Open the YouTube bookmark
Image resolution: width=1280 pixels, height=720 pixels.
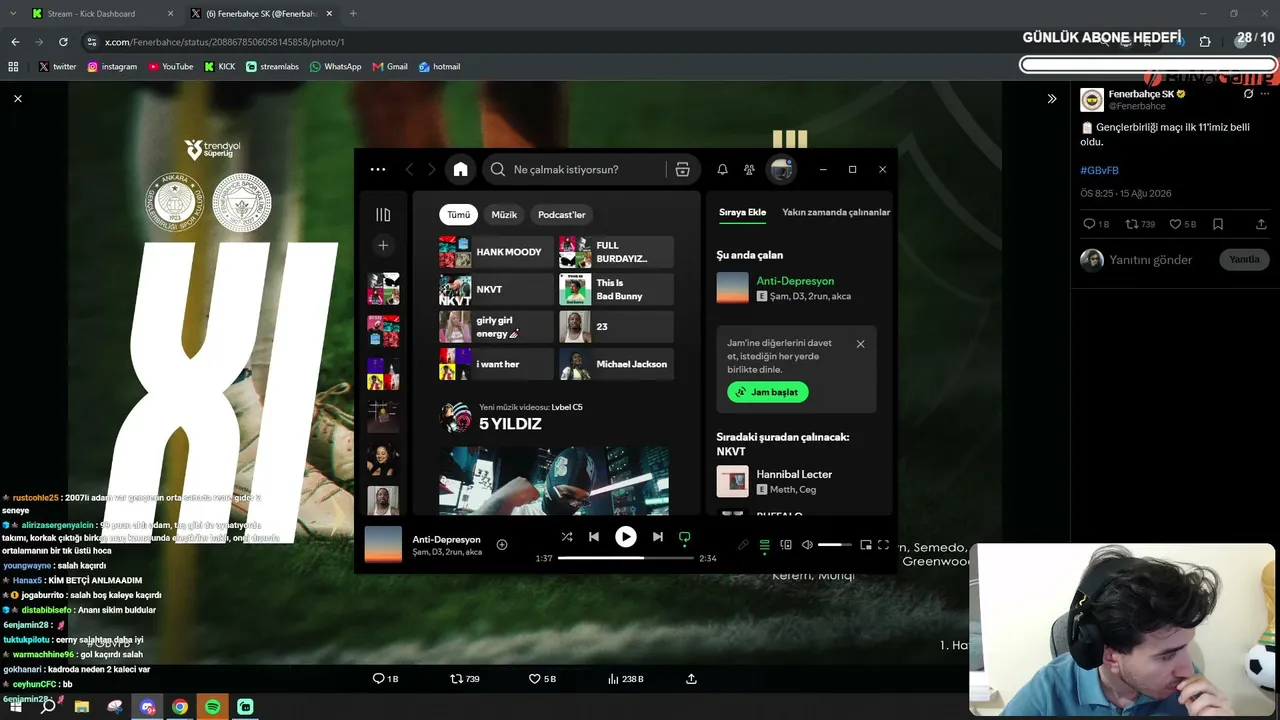pyautogui.click(x=171, y=67)
